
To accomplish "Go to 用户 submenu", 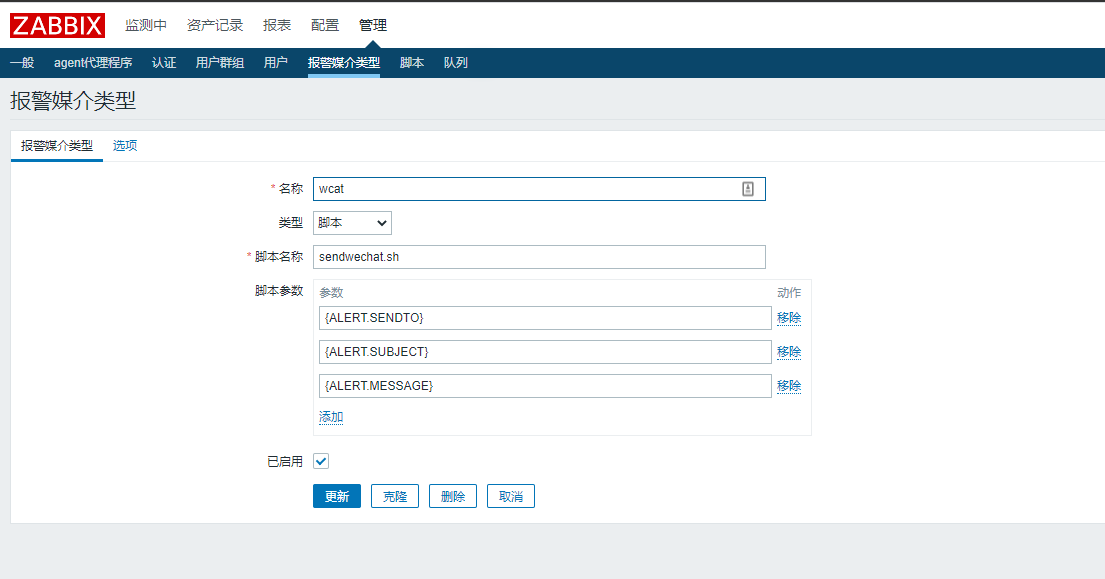I will (x=276, y=63).
